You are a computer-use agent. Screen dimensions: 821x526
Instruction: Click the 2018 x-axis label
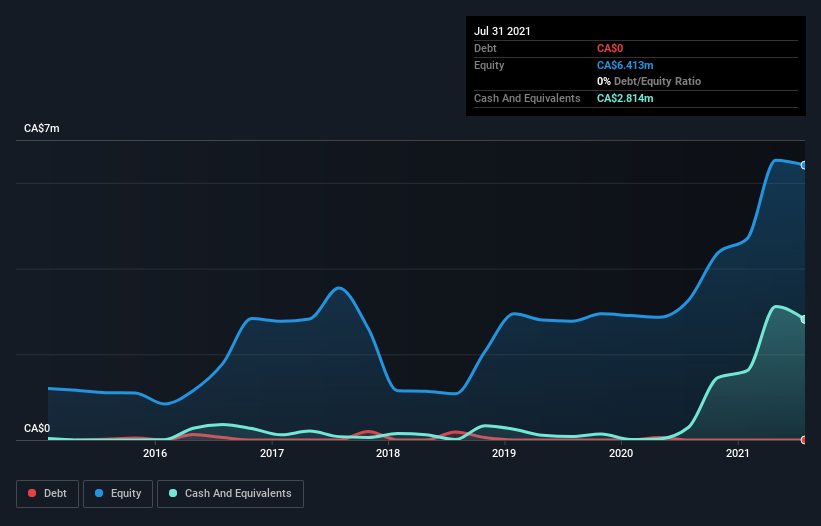(x=388, y=453)
